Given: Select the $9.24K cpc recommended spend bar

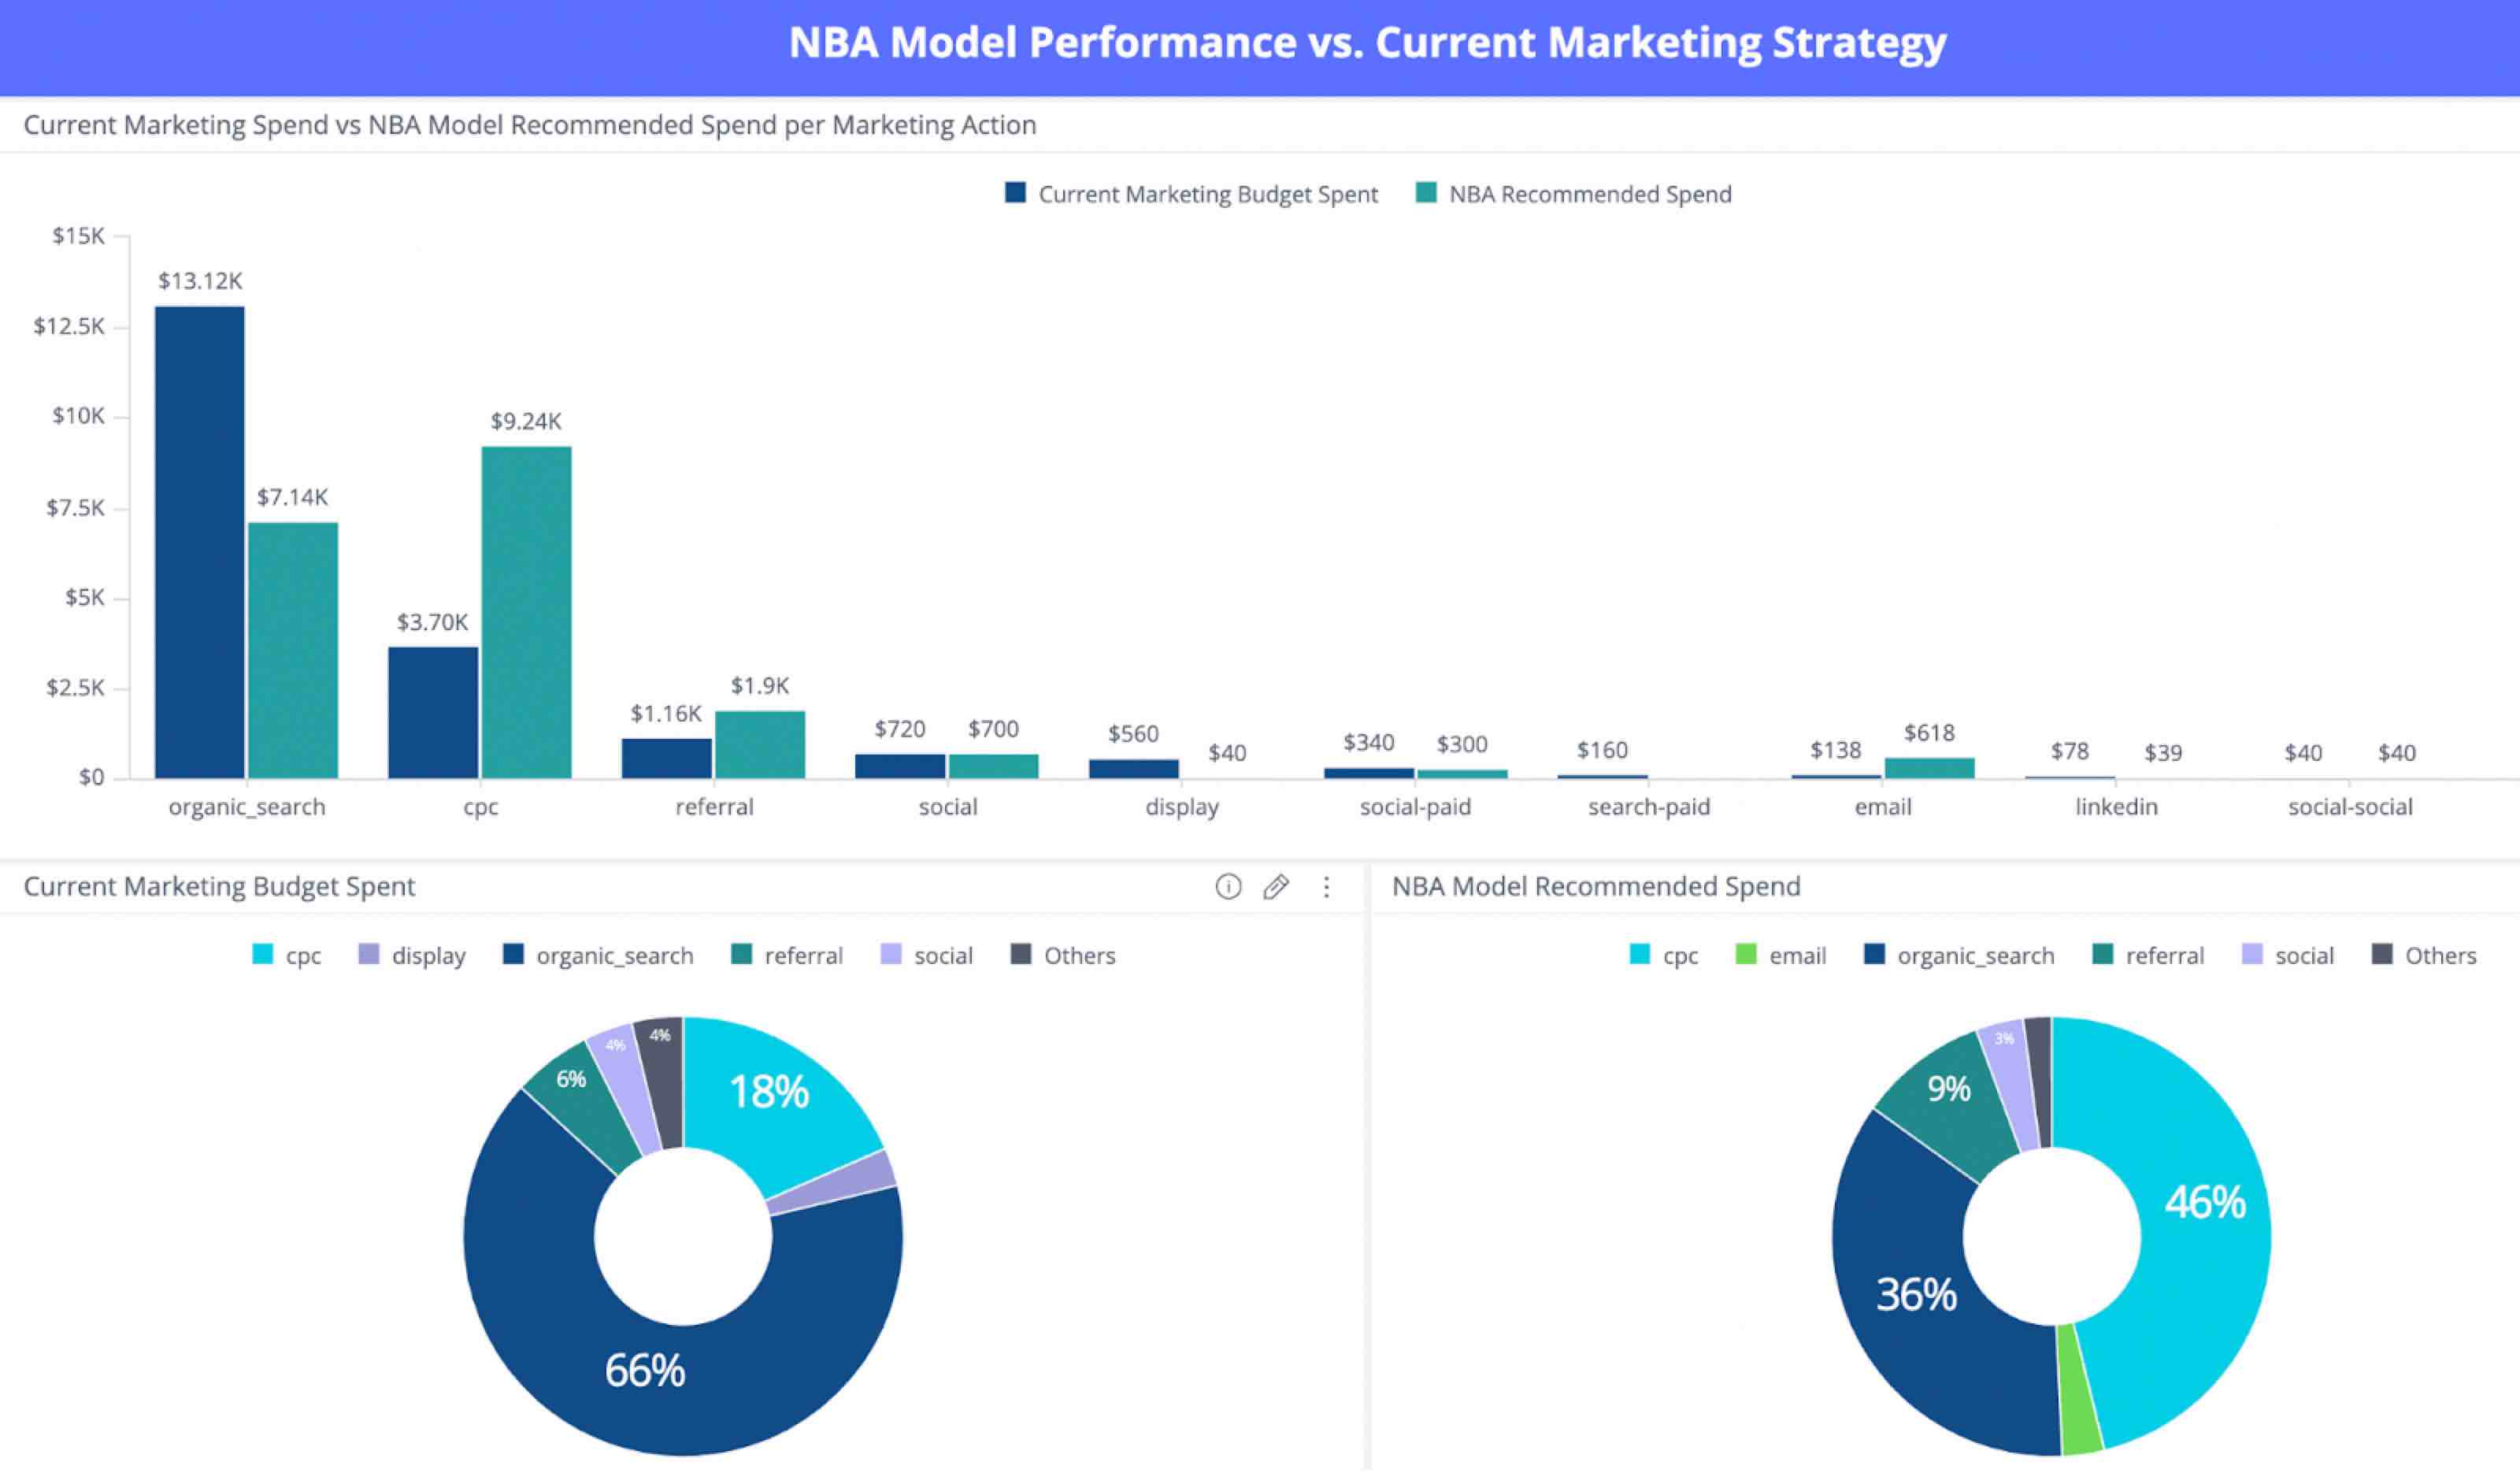Looking at the screenshot, I should click(526, 612).
